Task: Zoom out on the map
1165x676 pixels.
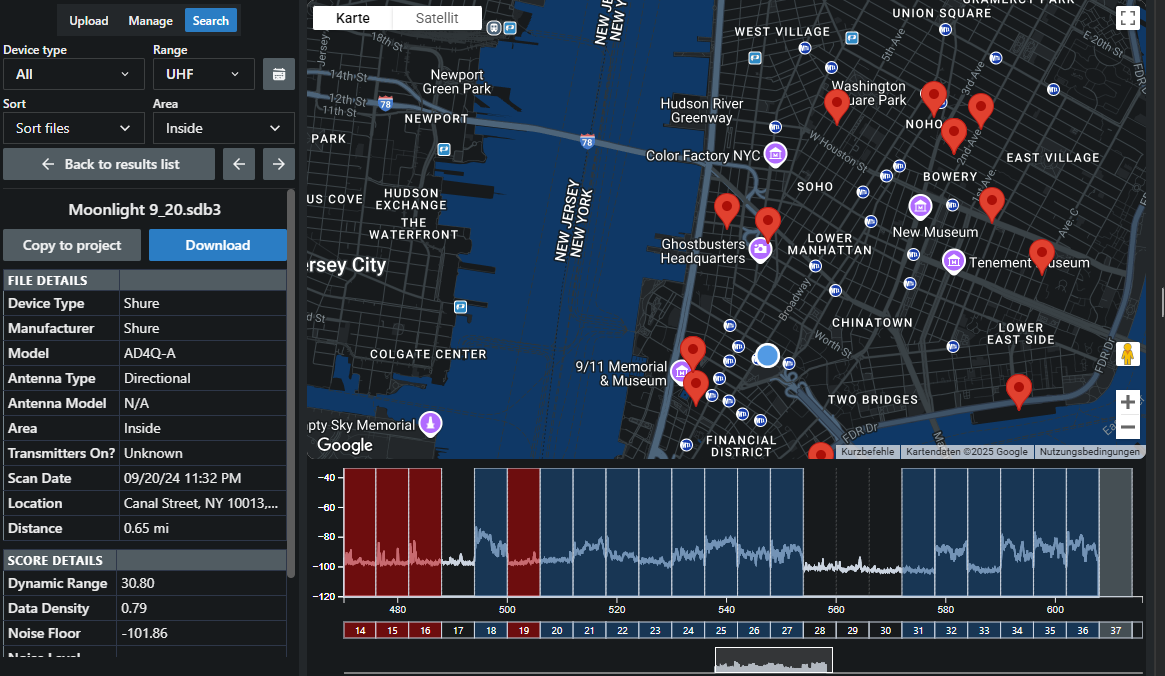Action: [1128, 428]
